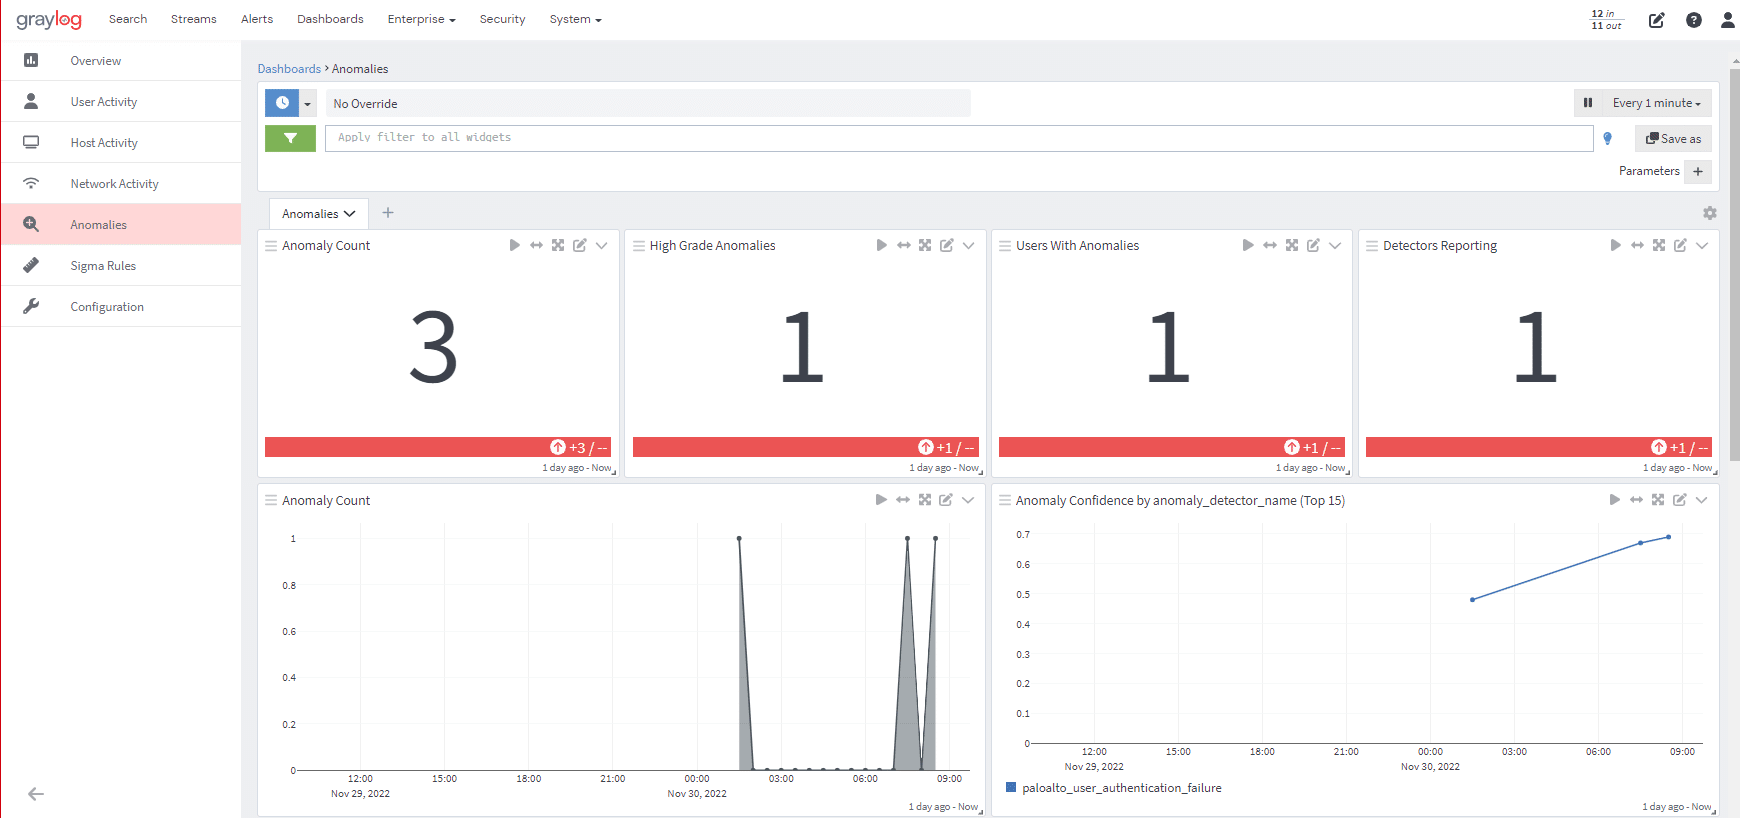Expand the time range type dropdown
The width and height of the screenshot is (1740, 818).
(x=308, y=104)
